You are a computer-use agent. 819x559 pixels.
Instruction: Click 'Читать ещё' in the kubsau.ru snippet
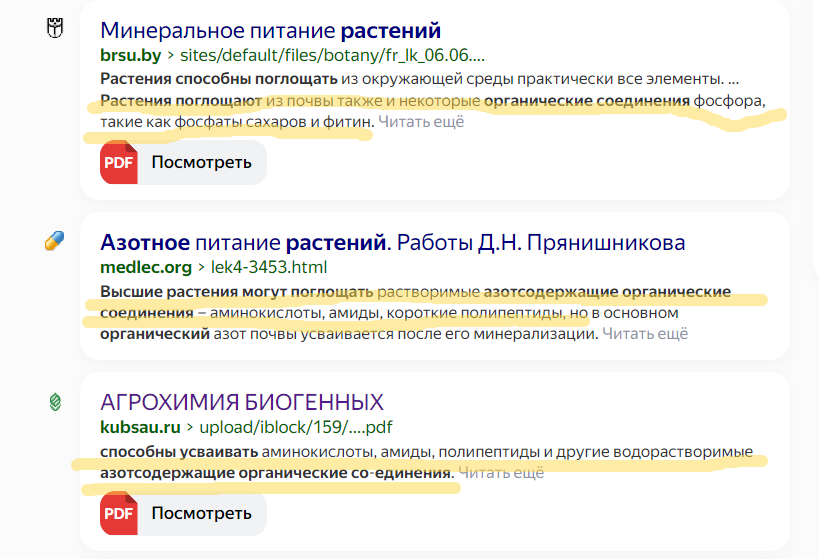(x=501, y=473)
